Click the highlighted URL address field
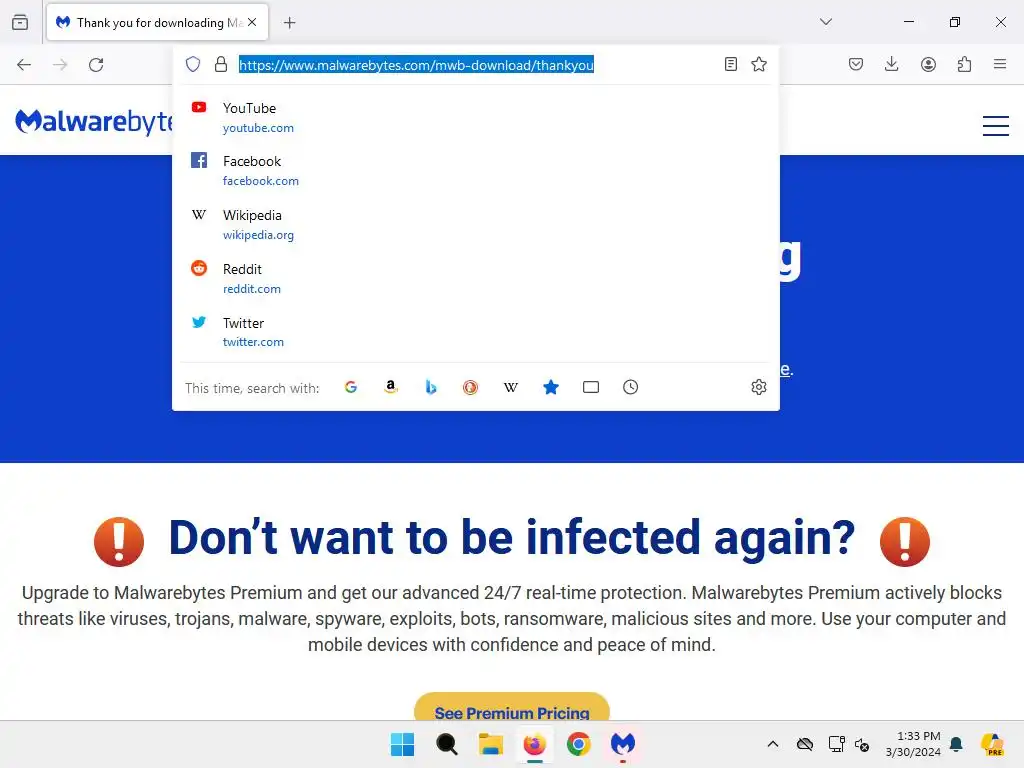This screenshot has height=768, width=1024. coord(416,65)
